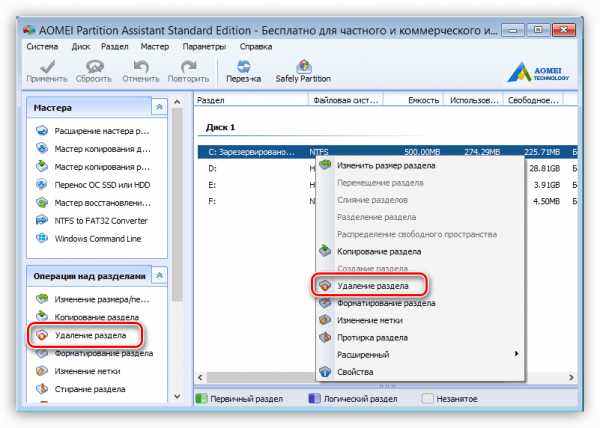Click sidebar icon for Удаление раздела
Screen dimensions: 600x428
42,335
